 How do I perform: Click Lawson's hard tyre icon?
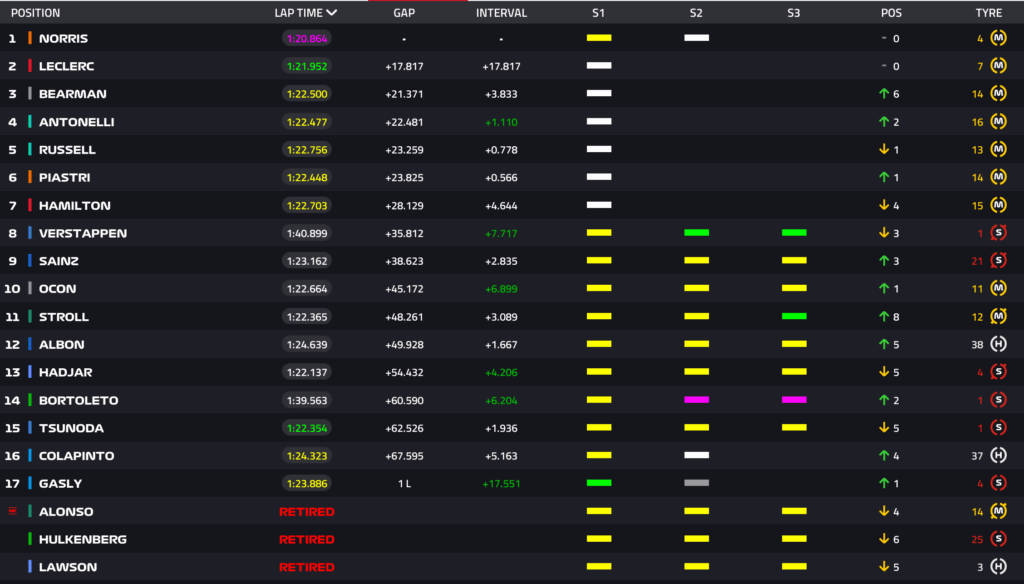coord(998,567)
